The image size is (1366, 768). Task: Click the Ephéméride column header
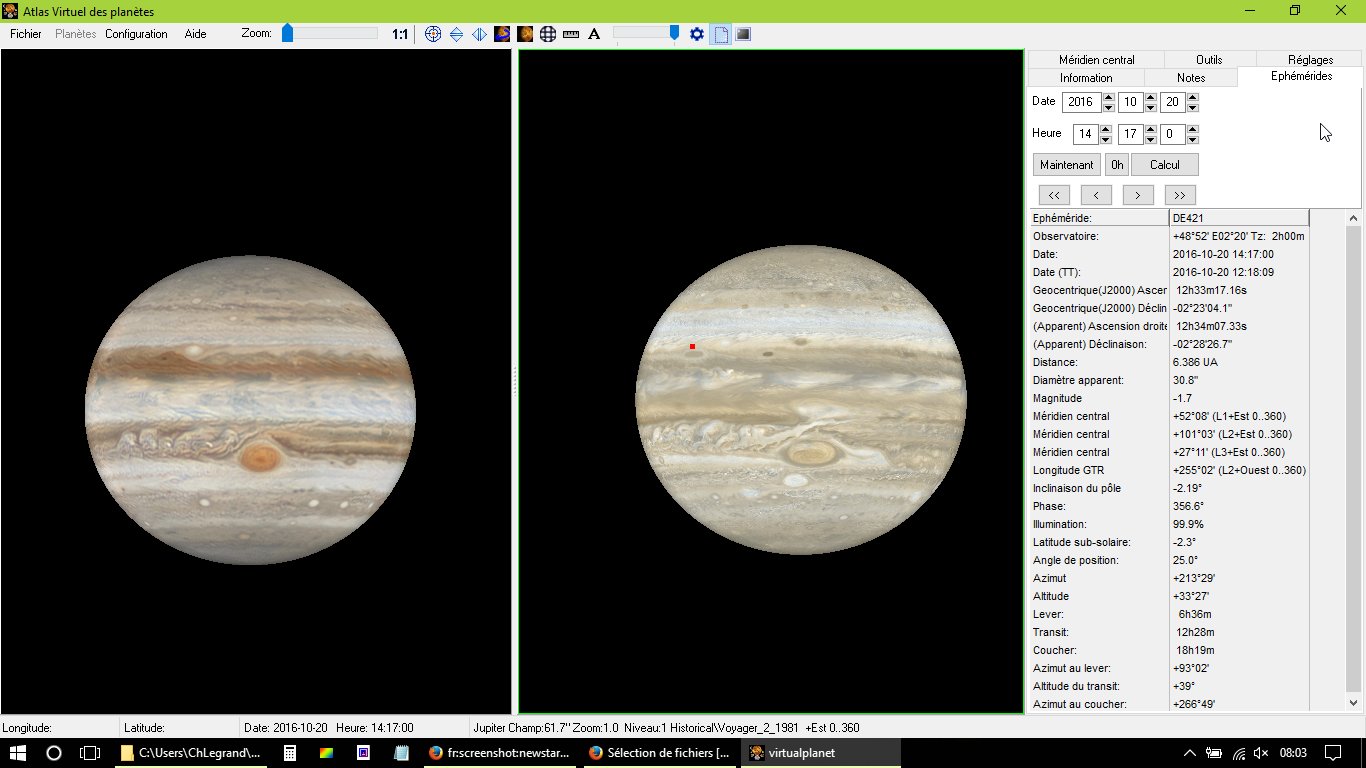(1099, 218)
